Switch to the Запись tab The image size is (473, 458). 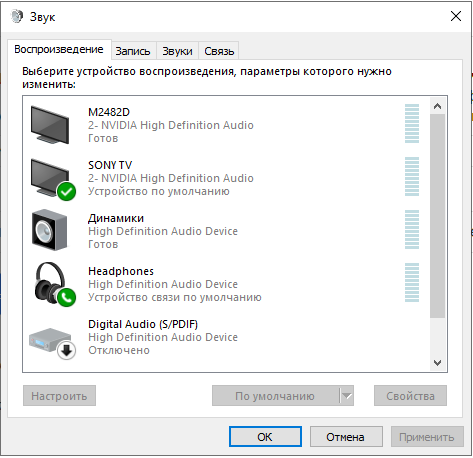133,51
